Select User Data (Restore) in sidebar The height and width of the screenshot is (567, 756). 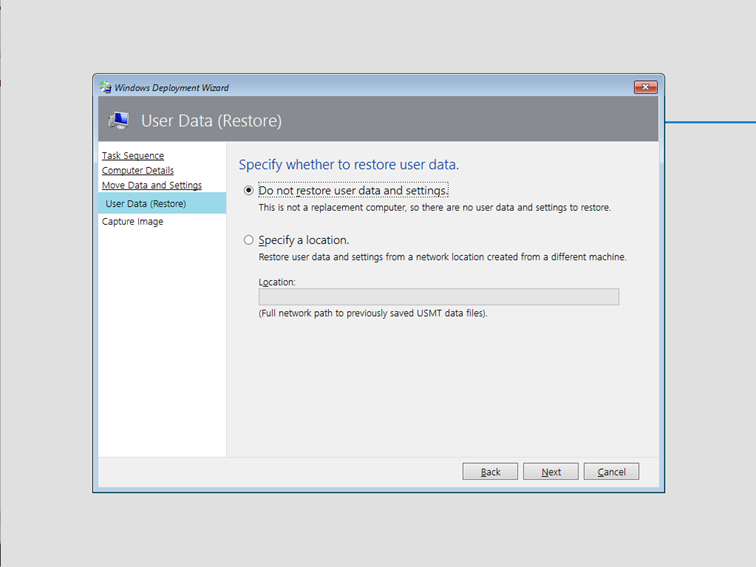[x=162, y=203]
